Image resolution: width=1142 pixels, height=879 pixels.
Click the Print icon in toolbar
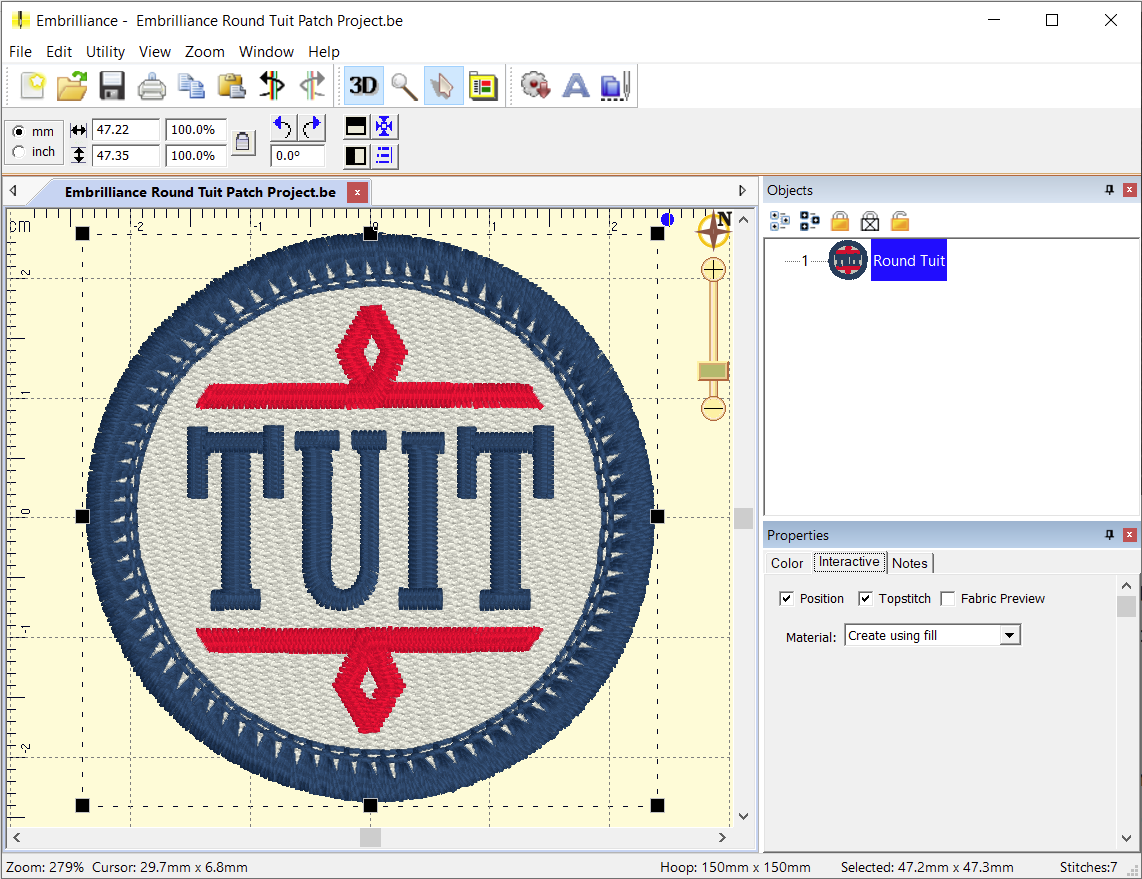151,86
